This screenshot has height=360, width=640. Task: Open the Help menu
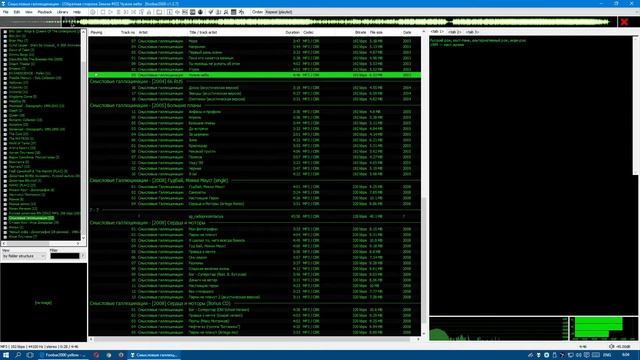point(77,12)
